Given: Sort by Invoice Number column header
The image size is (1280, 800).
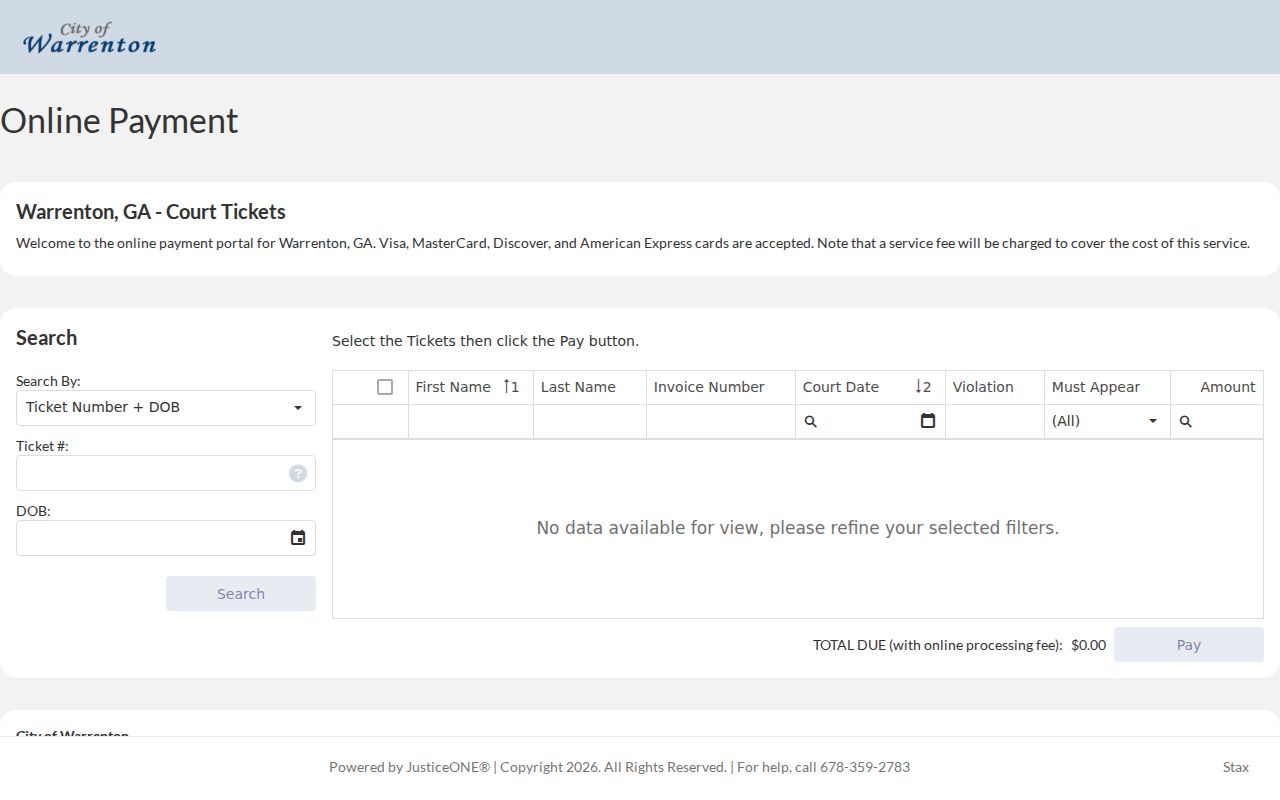Looking at the screenshot, I should point(721,387).
